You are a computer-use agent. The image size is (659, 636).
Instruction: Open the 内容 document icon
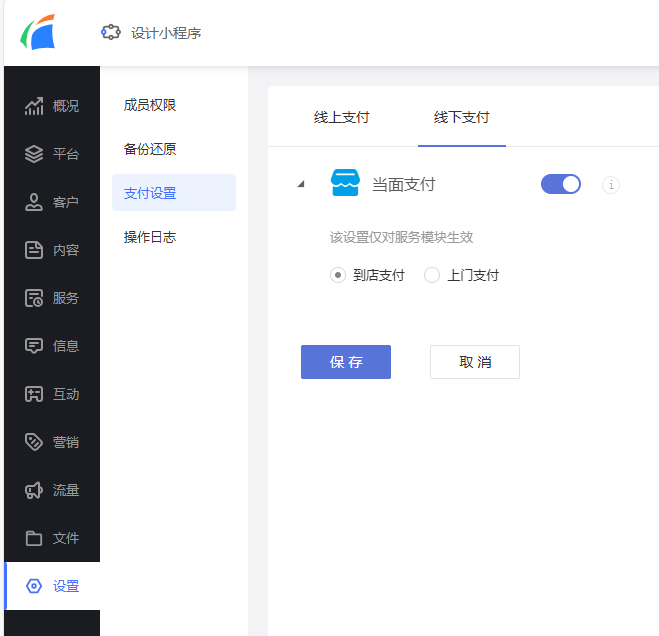tap(34, 250)
